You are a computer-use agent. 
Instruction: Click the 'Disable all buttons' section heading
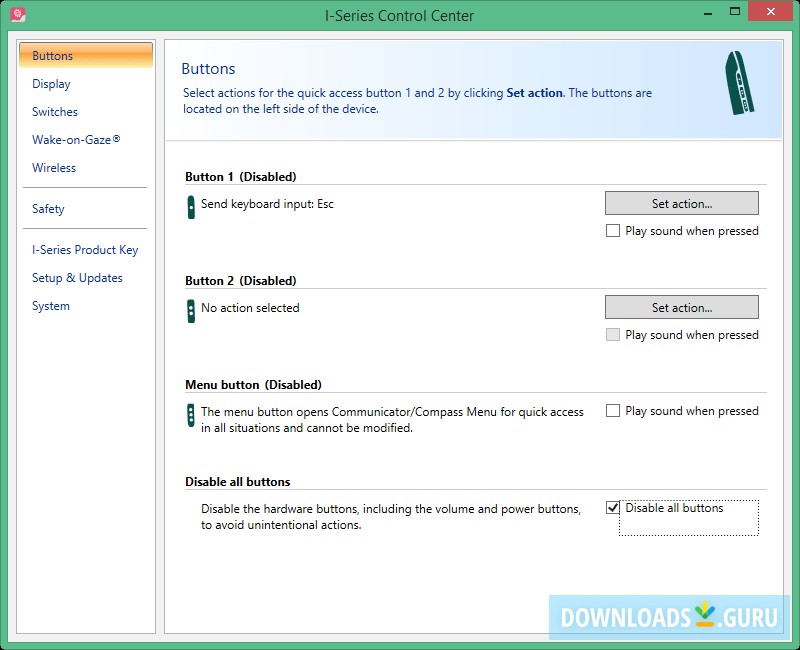click(238, 482)
